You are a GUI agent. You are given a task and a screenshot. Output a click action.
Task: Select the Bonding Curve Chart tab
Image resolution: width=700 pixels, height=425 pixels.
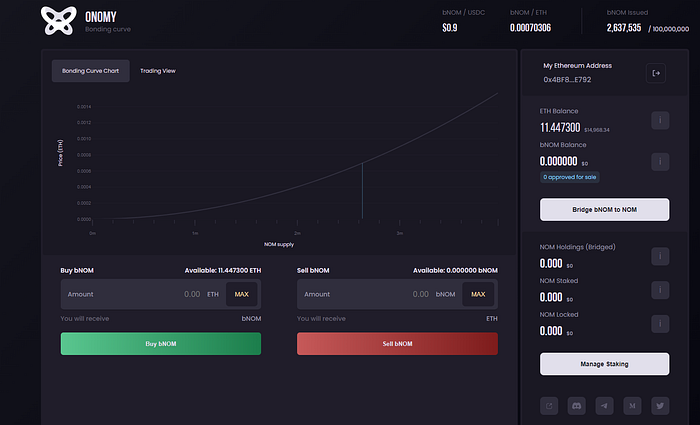[91, 71]
